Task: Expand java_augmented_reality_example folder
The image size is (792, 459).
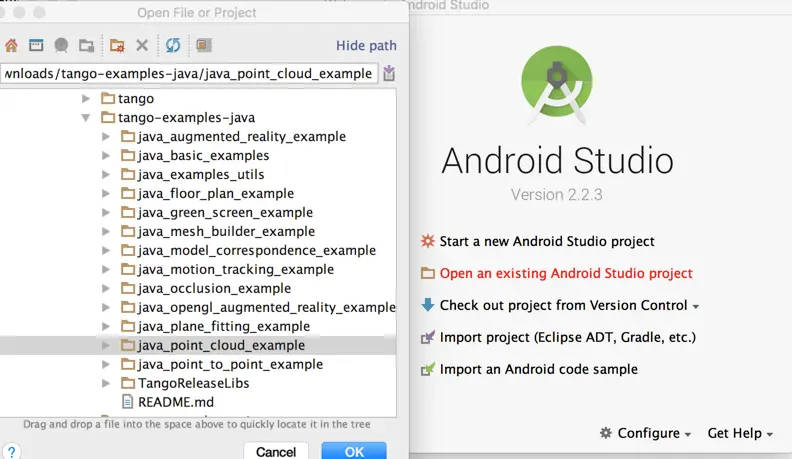Action: click(106, 136)
